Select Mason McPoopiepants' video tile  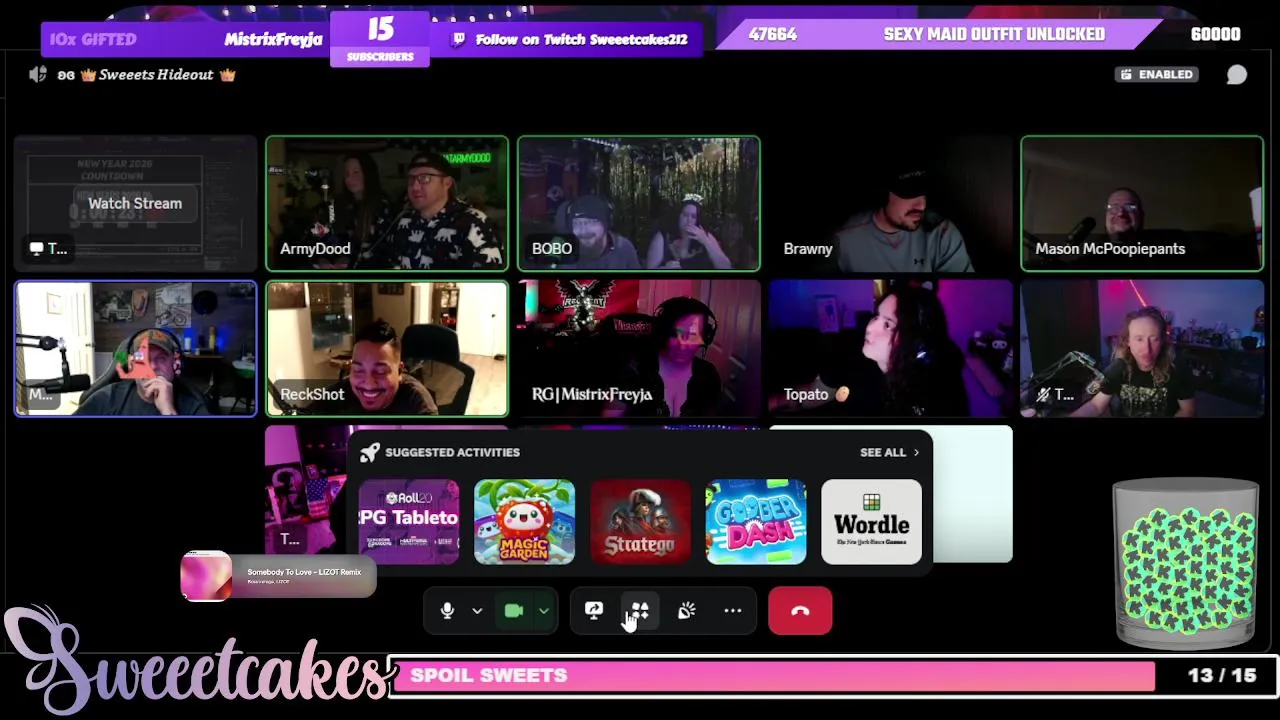pos(1142,204)
